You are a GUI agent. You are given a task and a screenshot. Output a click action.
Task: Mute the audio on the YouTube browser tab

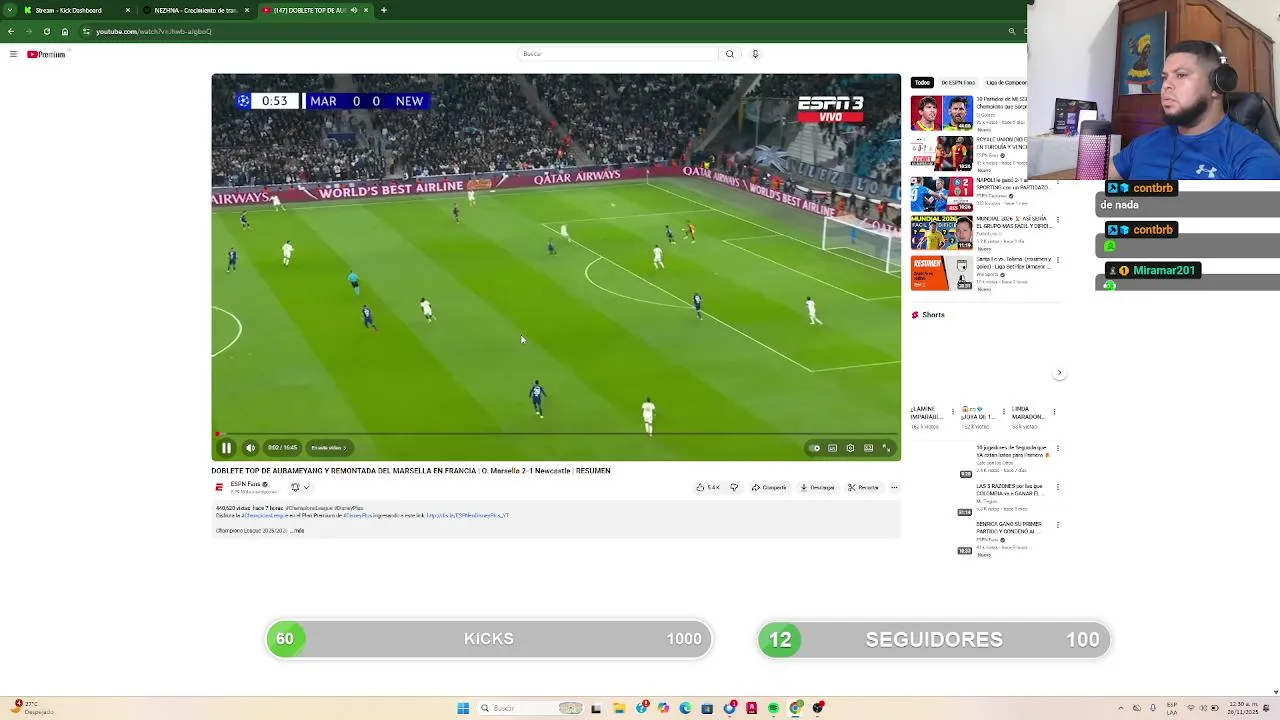tap(354, 10)
